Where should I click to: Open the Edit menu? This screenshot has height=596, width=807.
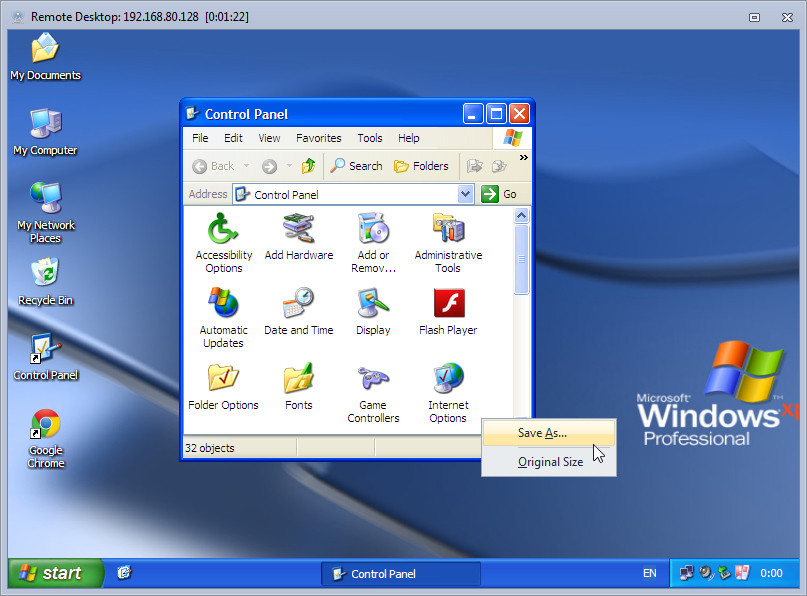[233, 138]
